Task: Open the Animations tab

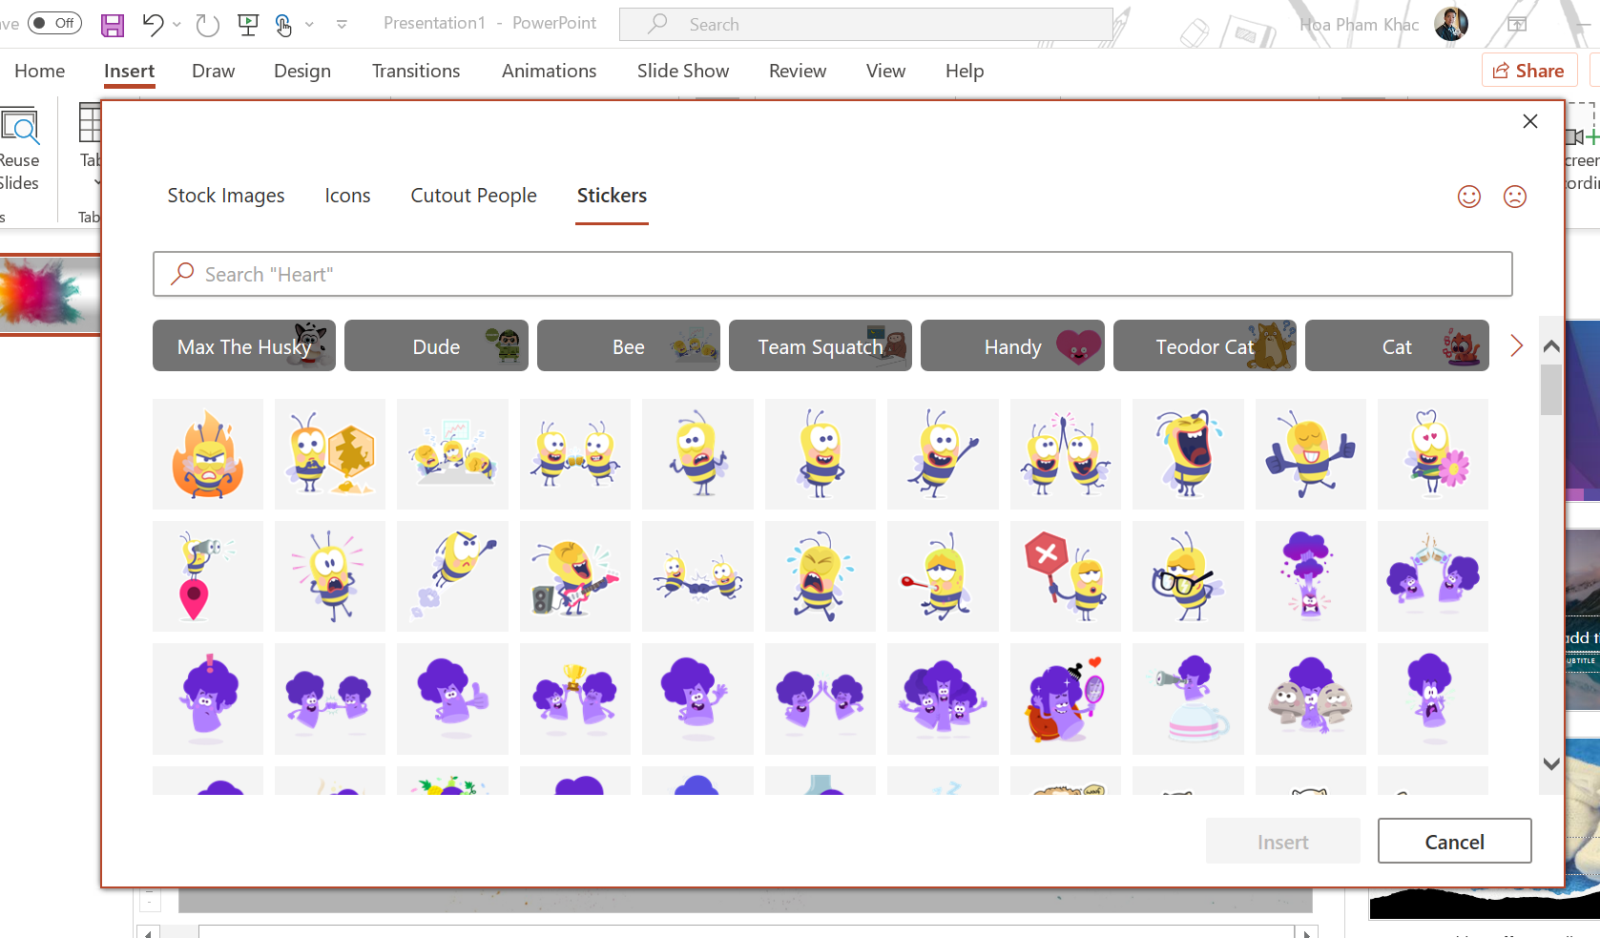Action: tap(549, 71)
